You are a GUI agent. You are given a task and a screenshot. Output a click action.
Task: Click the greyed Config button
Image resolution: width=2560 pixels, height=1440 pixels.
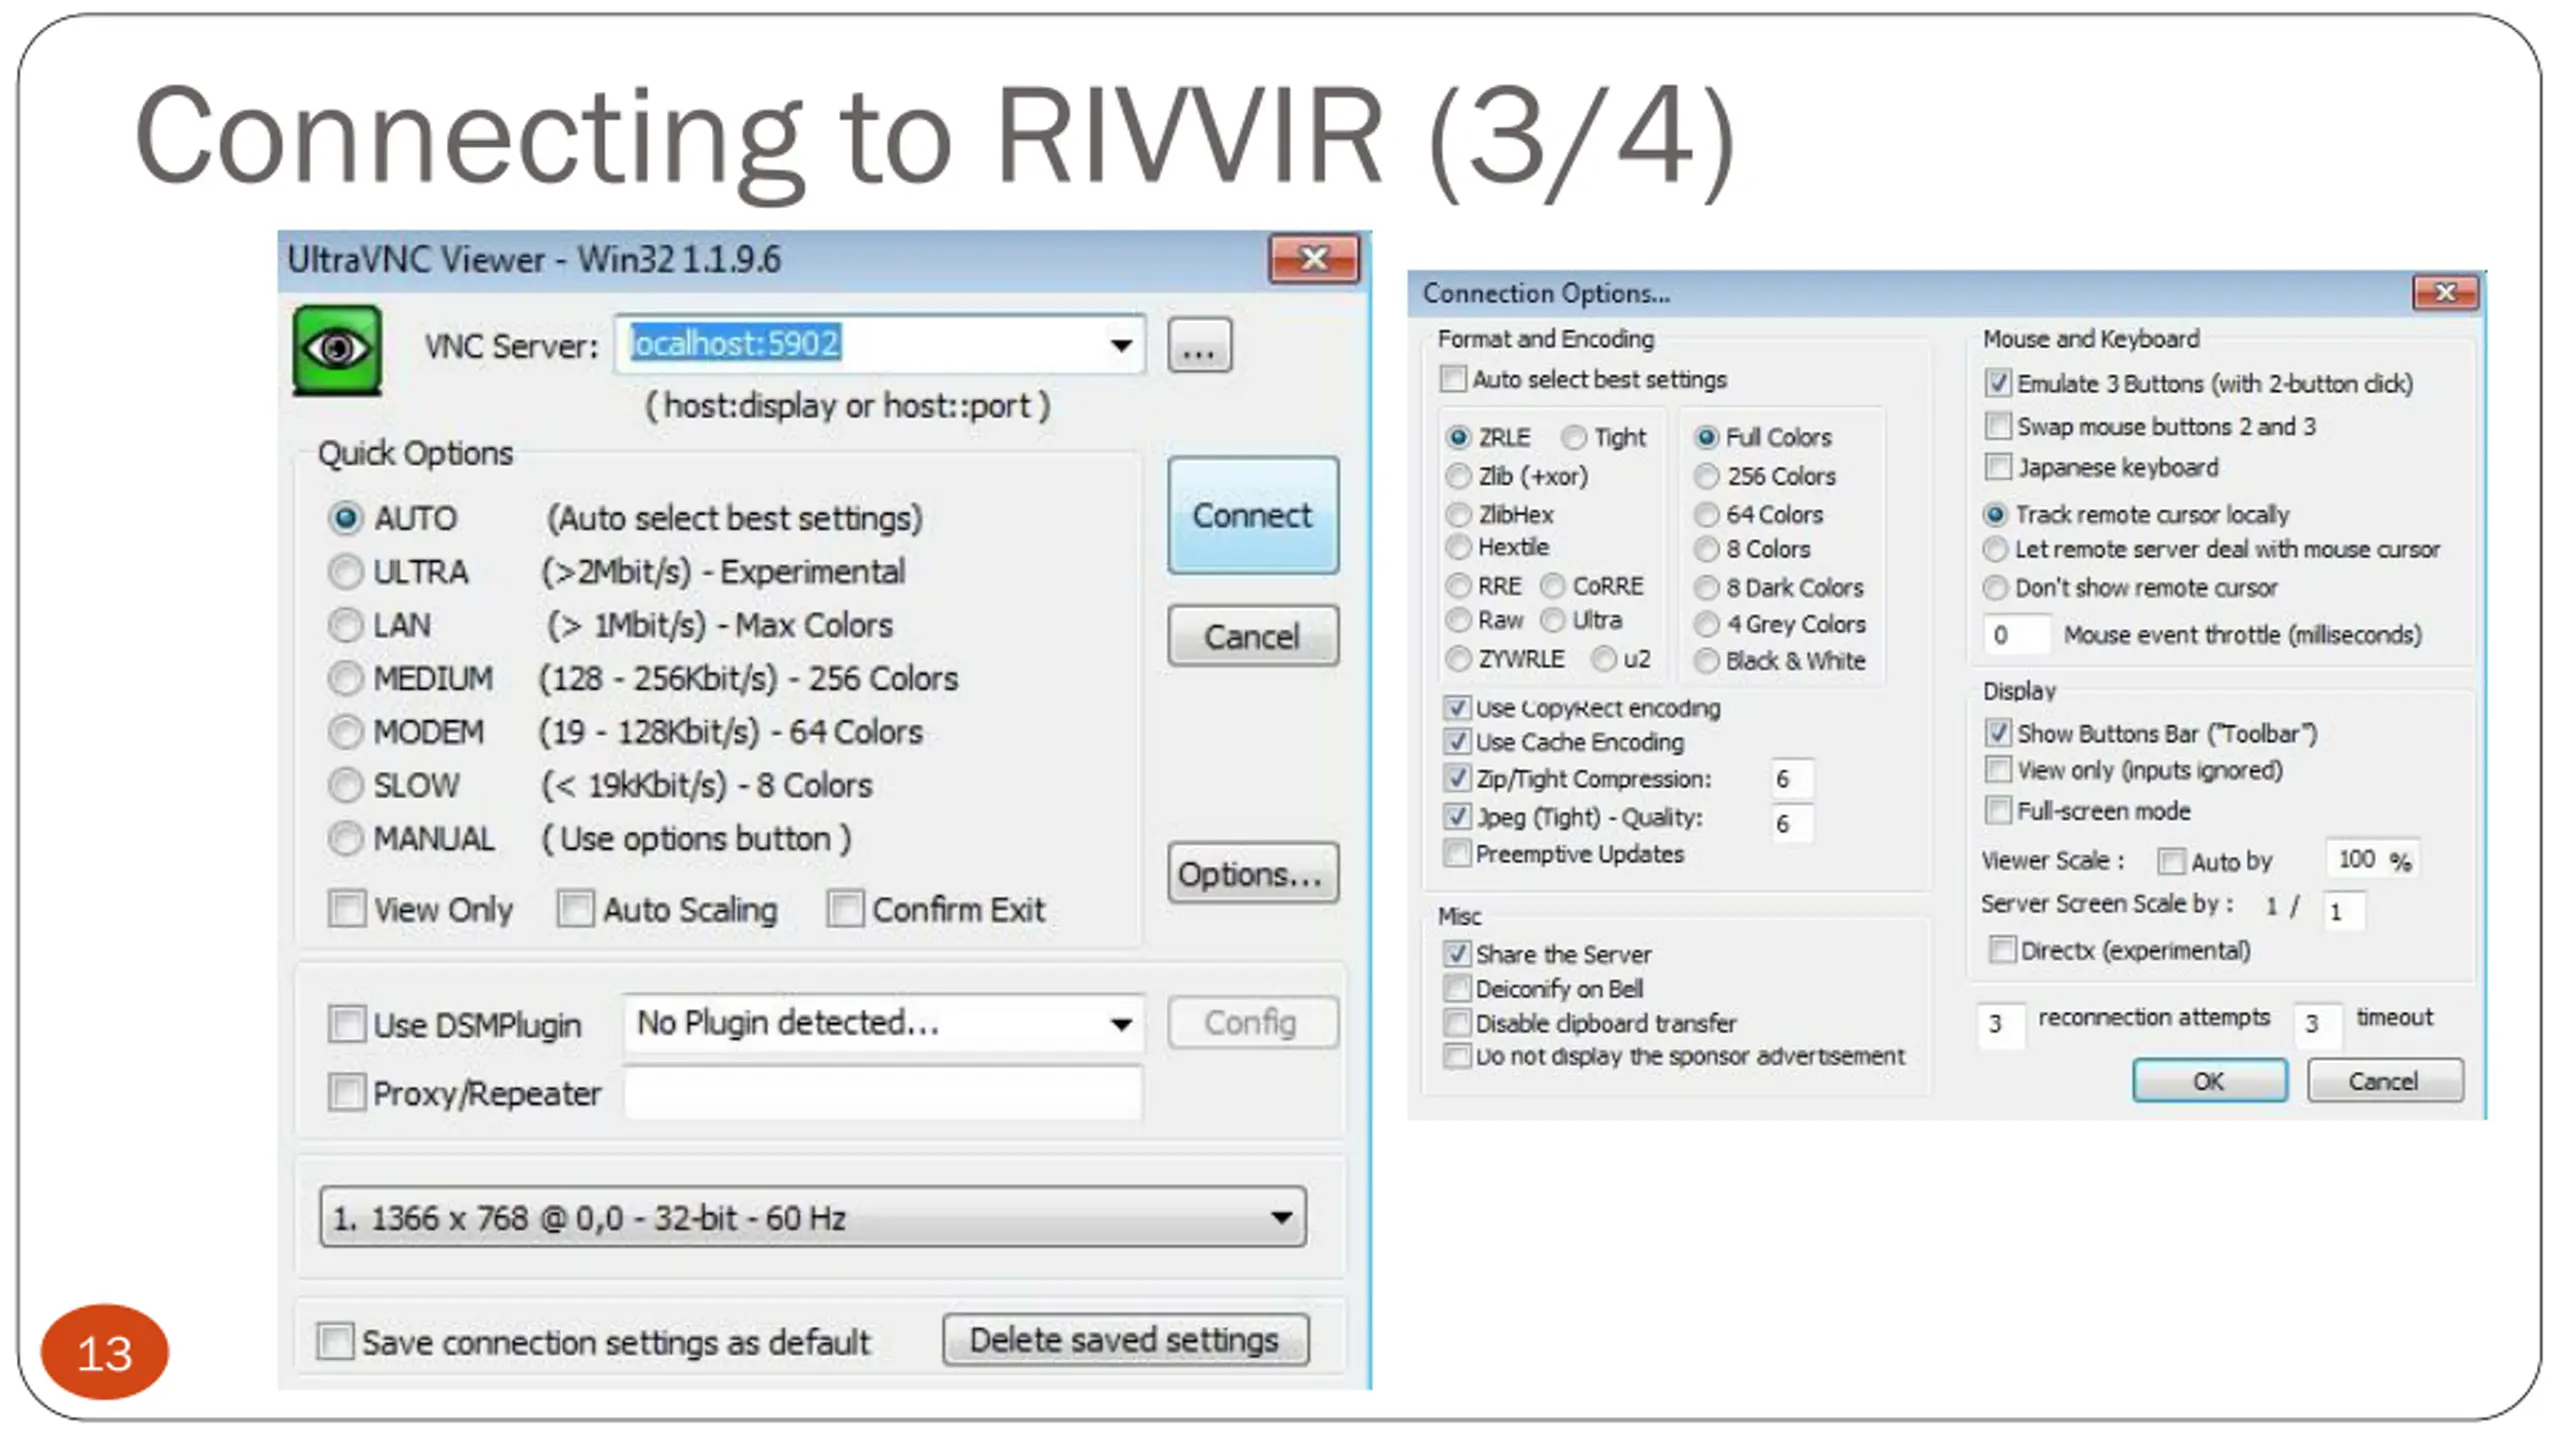(x=1253, y=1023)
